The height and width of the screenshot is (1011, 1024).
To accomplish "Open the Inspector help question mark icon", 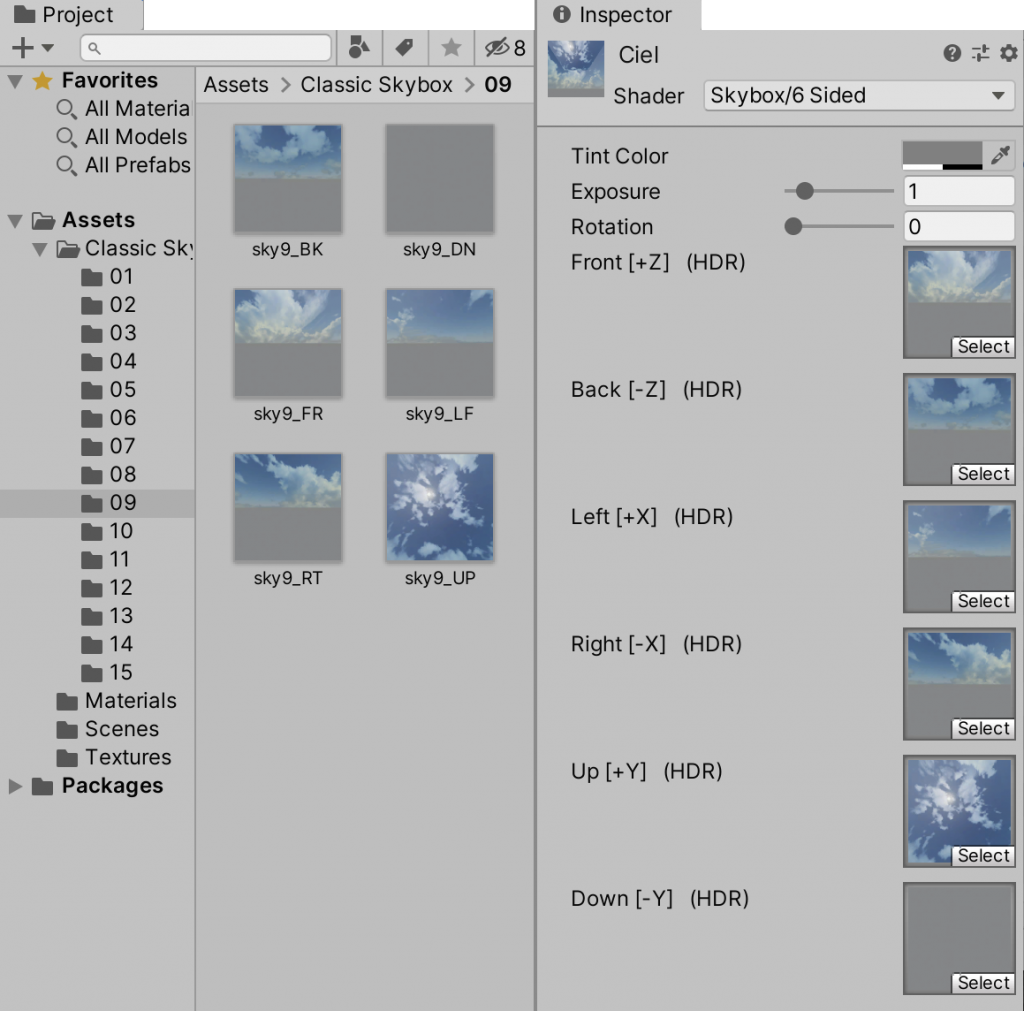I will [952, 54].
